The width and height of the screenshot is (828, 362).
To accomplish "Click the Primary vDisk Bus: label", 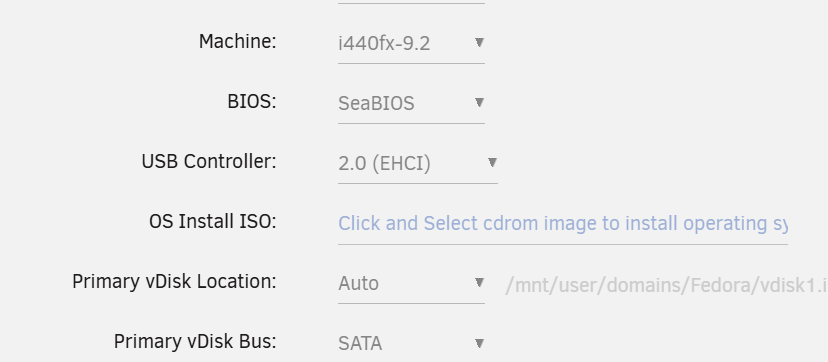I will pos(195,342).
